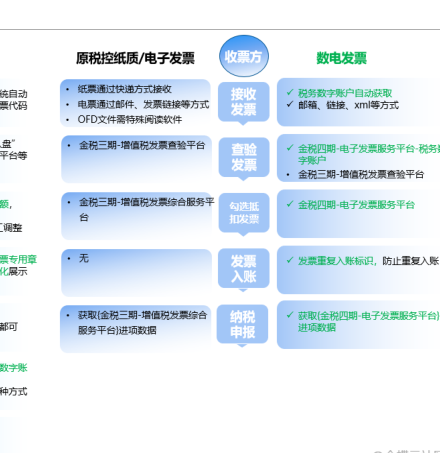Click the checkmark beside 发票重复入账标识
The height and width of the screenshot is (453, 440).
290,260
